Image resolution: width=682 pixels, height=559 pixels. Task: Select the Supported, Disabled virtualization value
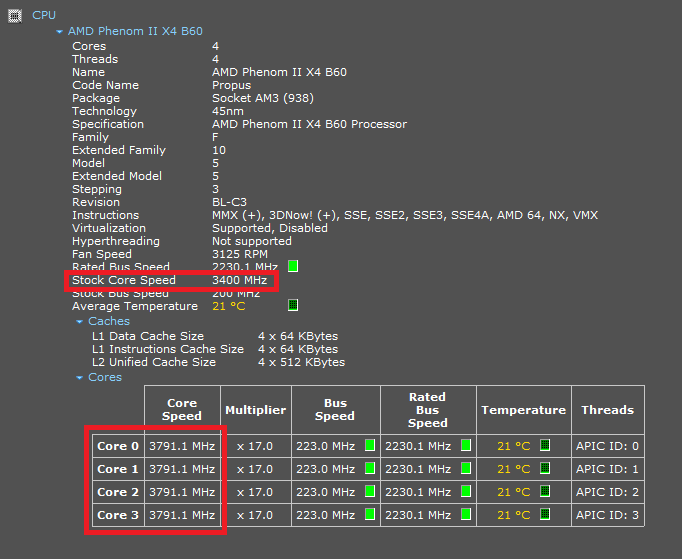pos(270,228)
